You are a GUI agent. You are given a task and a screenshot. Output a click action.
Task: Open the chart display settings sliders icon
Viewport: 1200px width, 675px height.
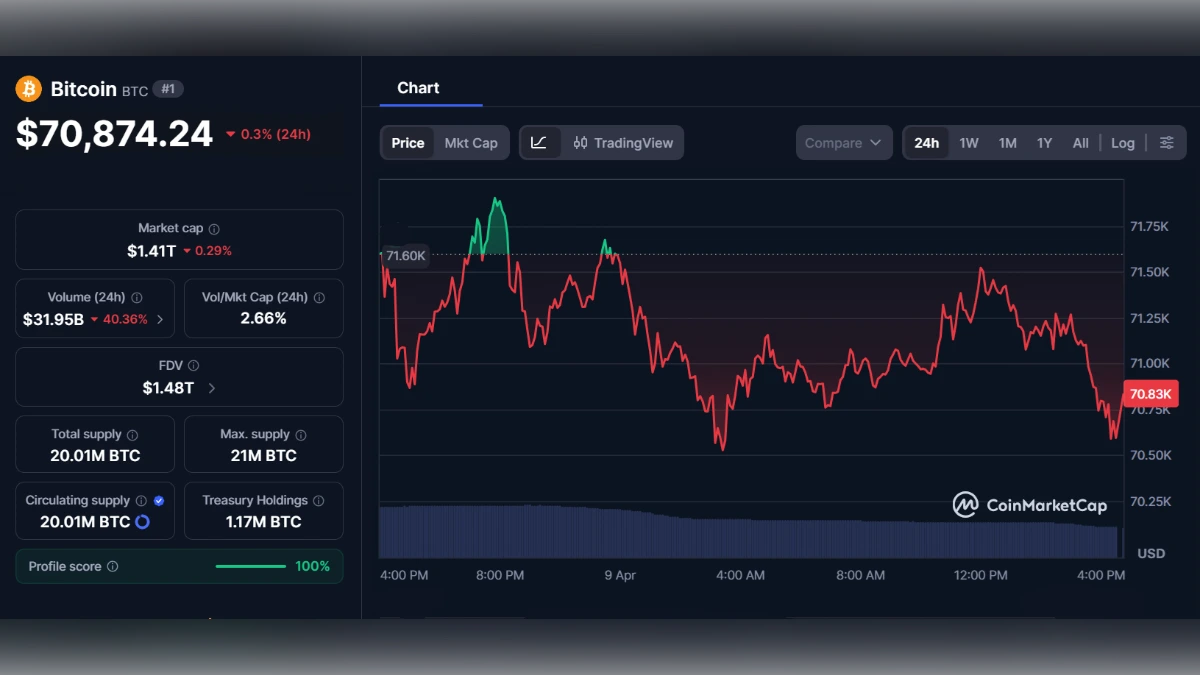[1167, 142]
